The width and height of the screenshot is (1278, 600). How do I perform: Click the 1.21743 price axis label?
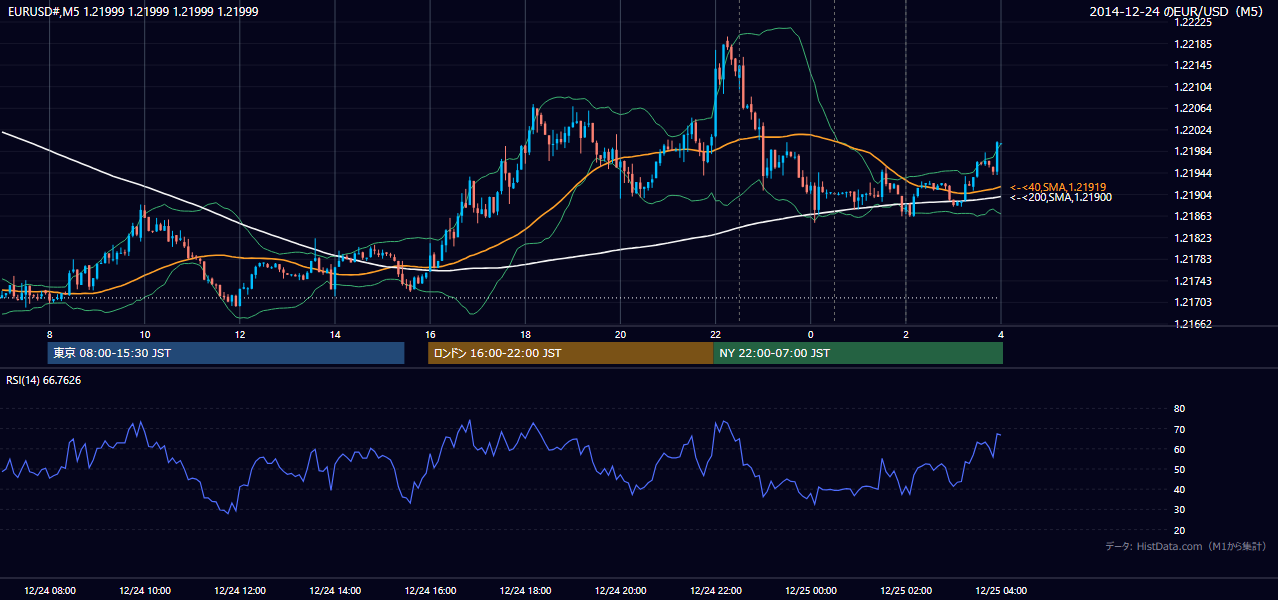point(1191,281)
